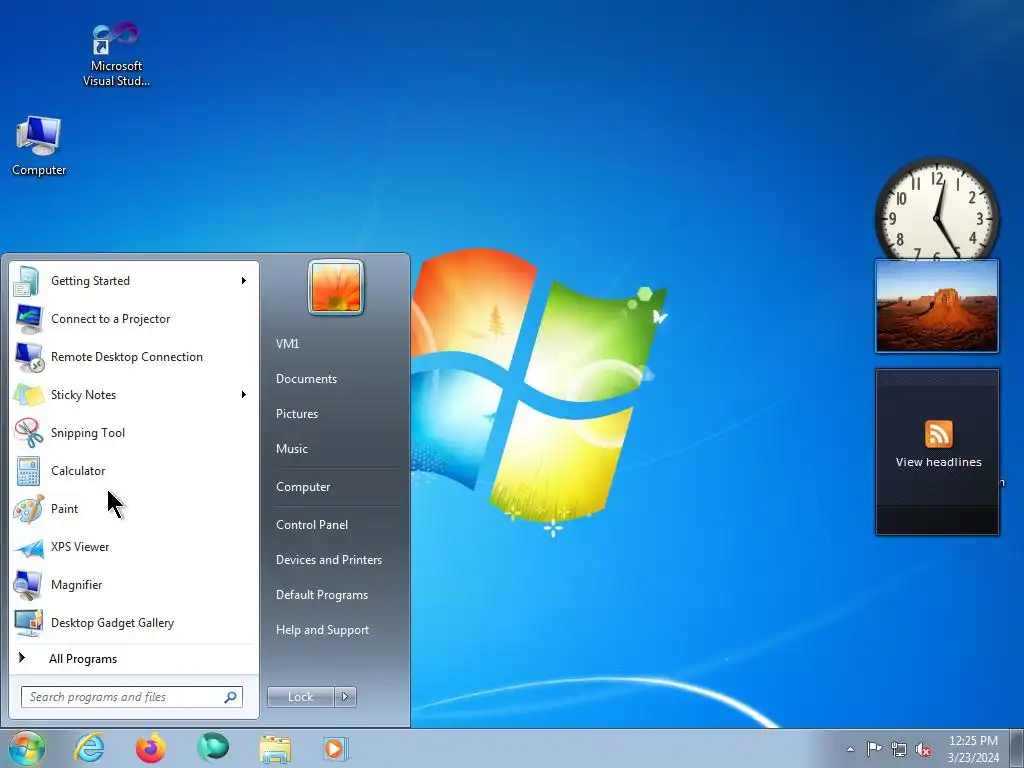Click View headlines in feed gadget
1024x768 pixels.
tap(938, 462)
